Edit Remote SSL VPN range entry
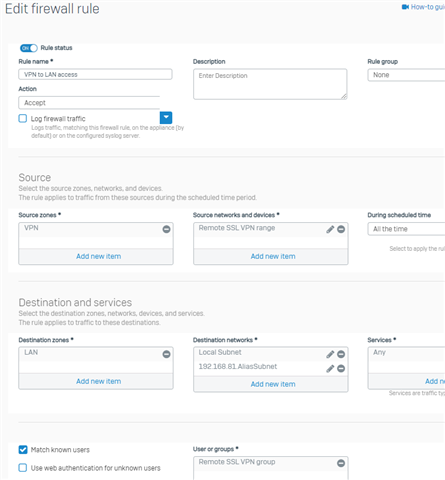Image resolution: width=445 pixels, height=480 pixels. click(x=330, y=229)
